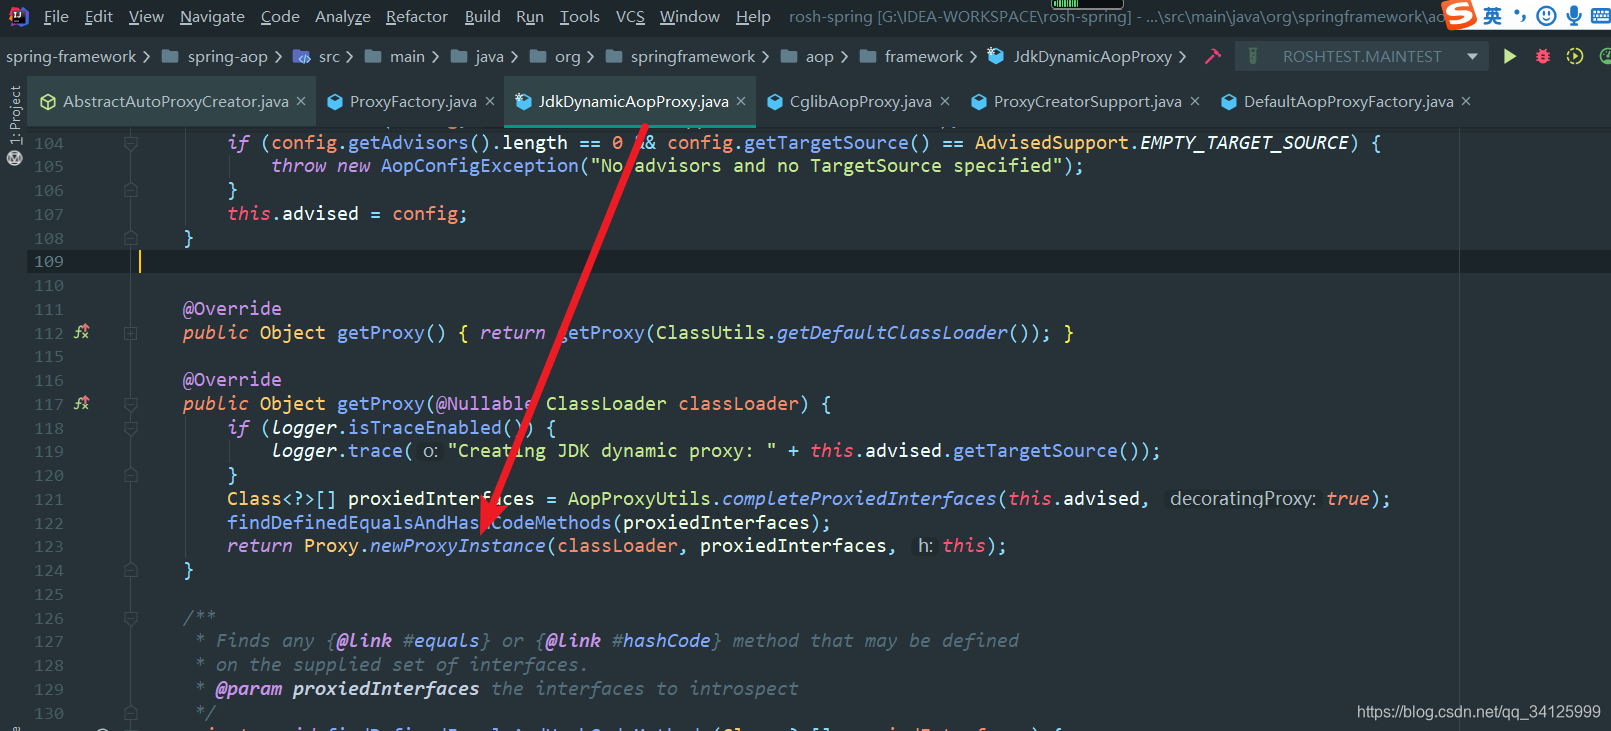Collapse the if block at line 104
The height and width of the screenshot is (731, 1611).
pos(130,143)
